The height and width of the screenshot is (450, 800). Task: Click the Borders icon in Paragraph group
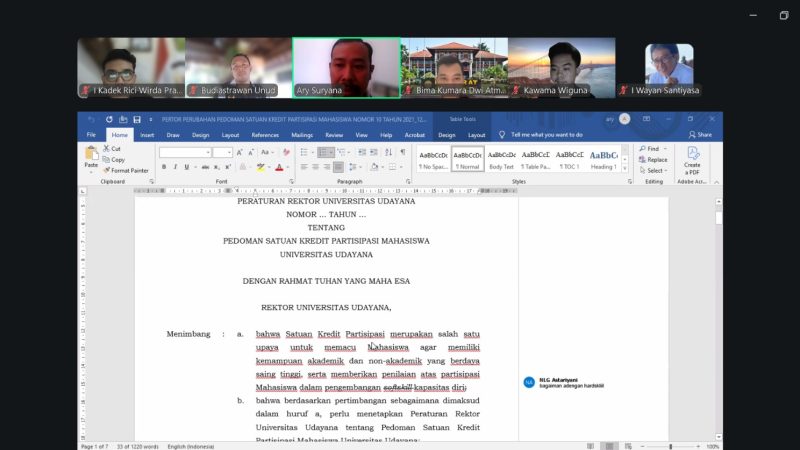click(x=392, y=167)
